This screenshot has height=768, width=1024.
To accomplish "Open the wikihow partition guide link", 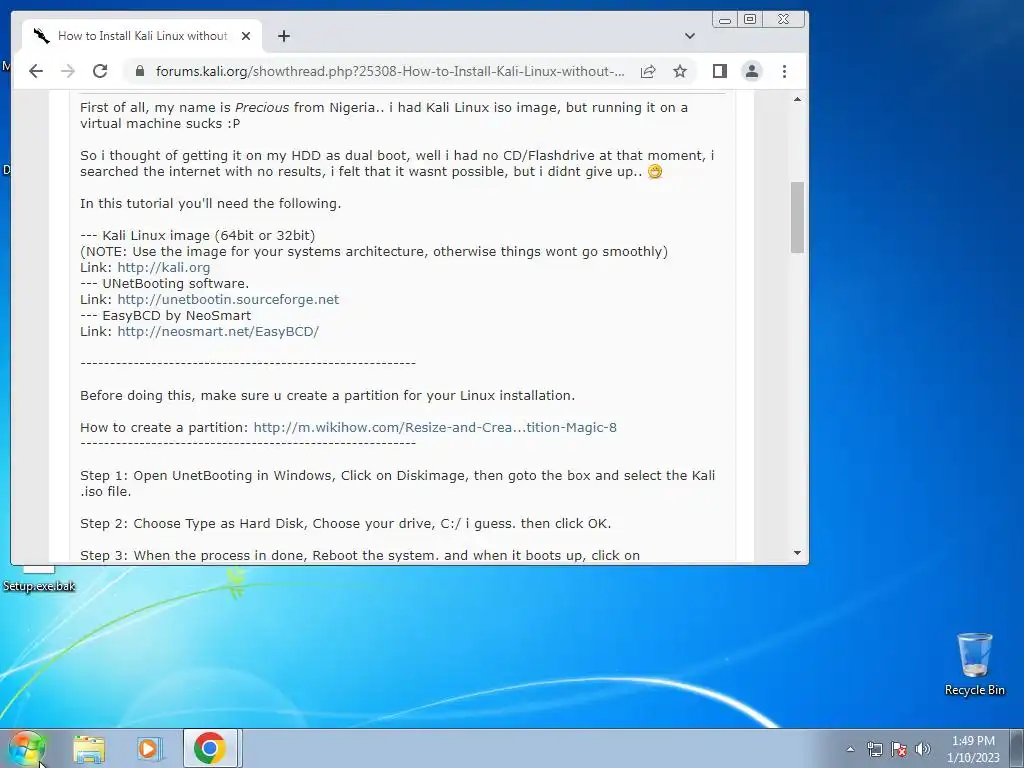I will (435, 427).
